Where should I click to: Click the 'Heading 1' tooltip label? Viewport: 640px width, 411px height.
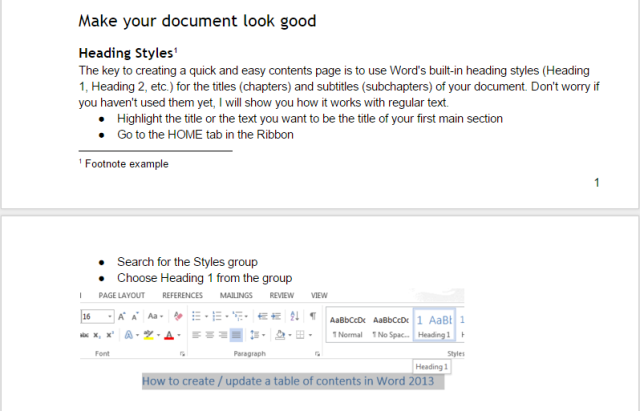432,367
